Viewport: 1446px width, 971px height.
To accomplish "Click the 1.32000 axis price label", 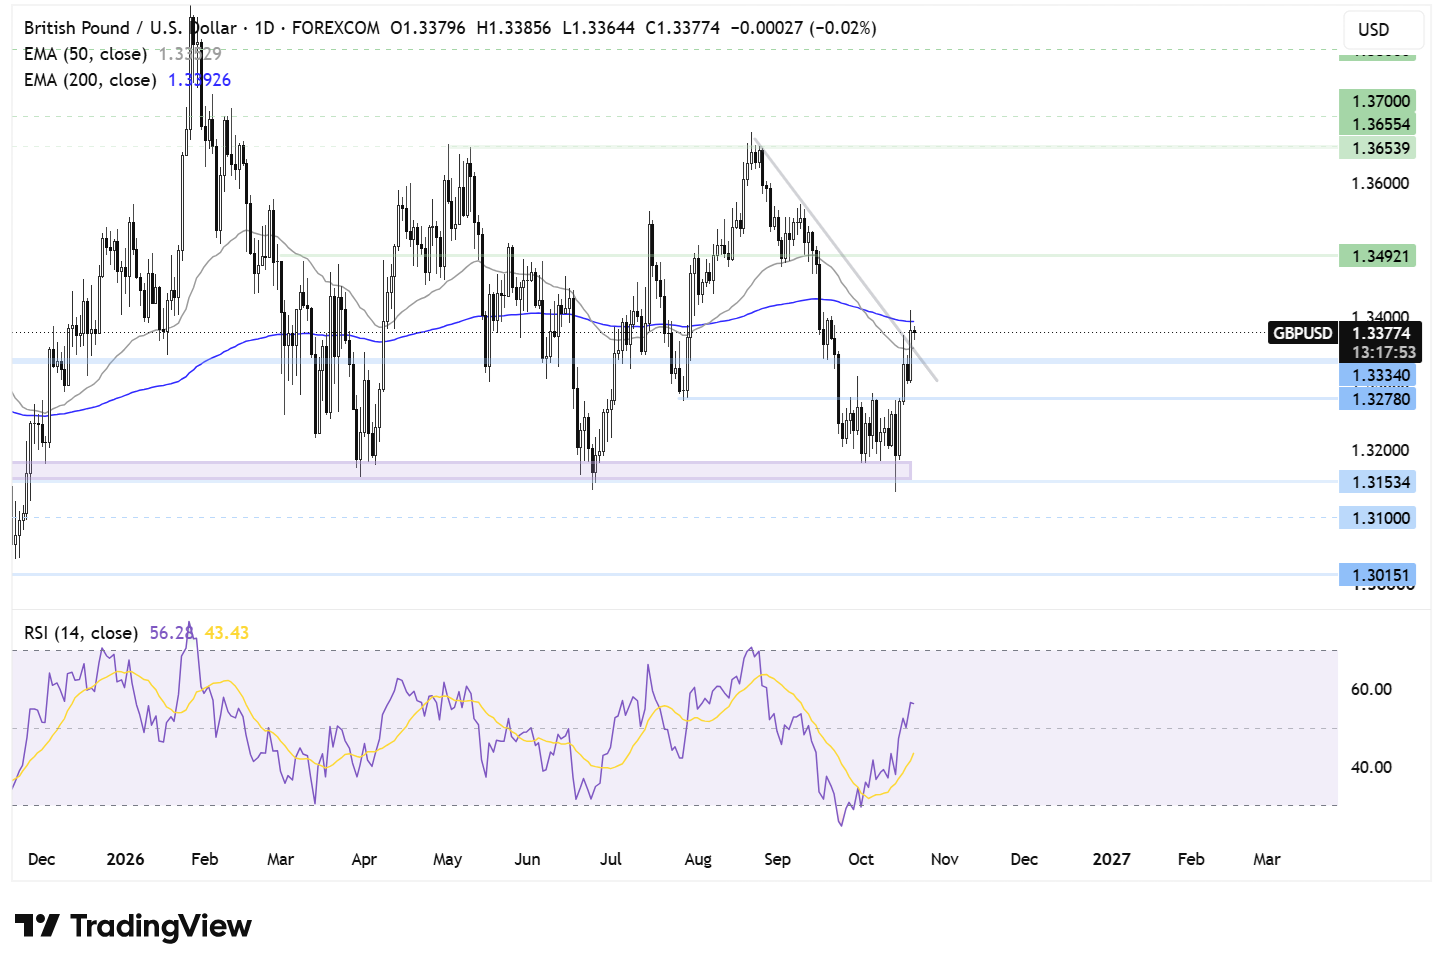I will [1380, 450].
